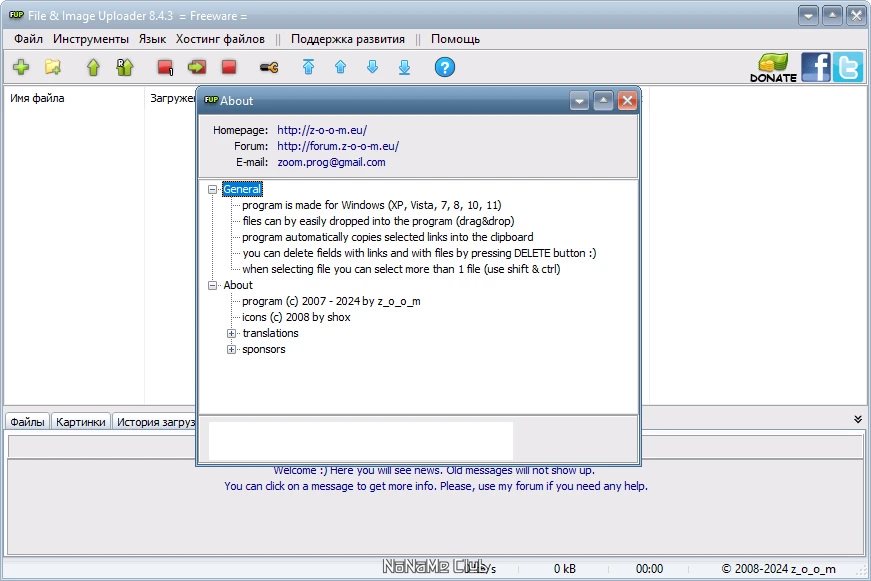Click the key account settings icon
Viewport: 871px width, 581px height.
click(x=269, y=68)
